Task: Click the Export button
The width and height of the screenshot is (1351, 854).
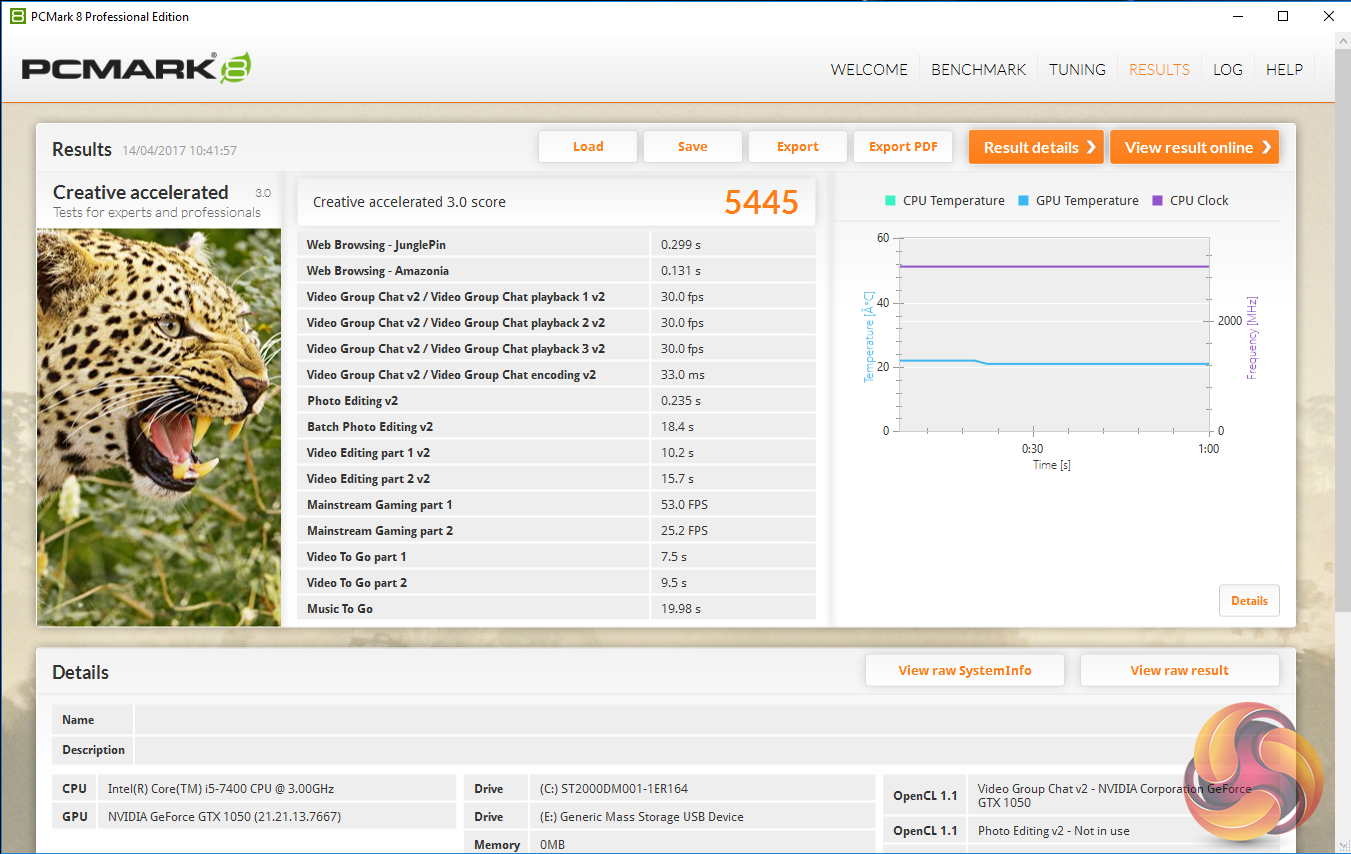Action: tap(797, 147)
